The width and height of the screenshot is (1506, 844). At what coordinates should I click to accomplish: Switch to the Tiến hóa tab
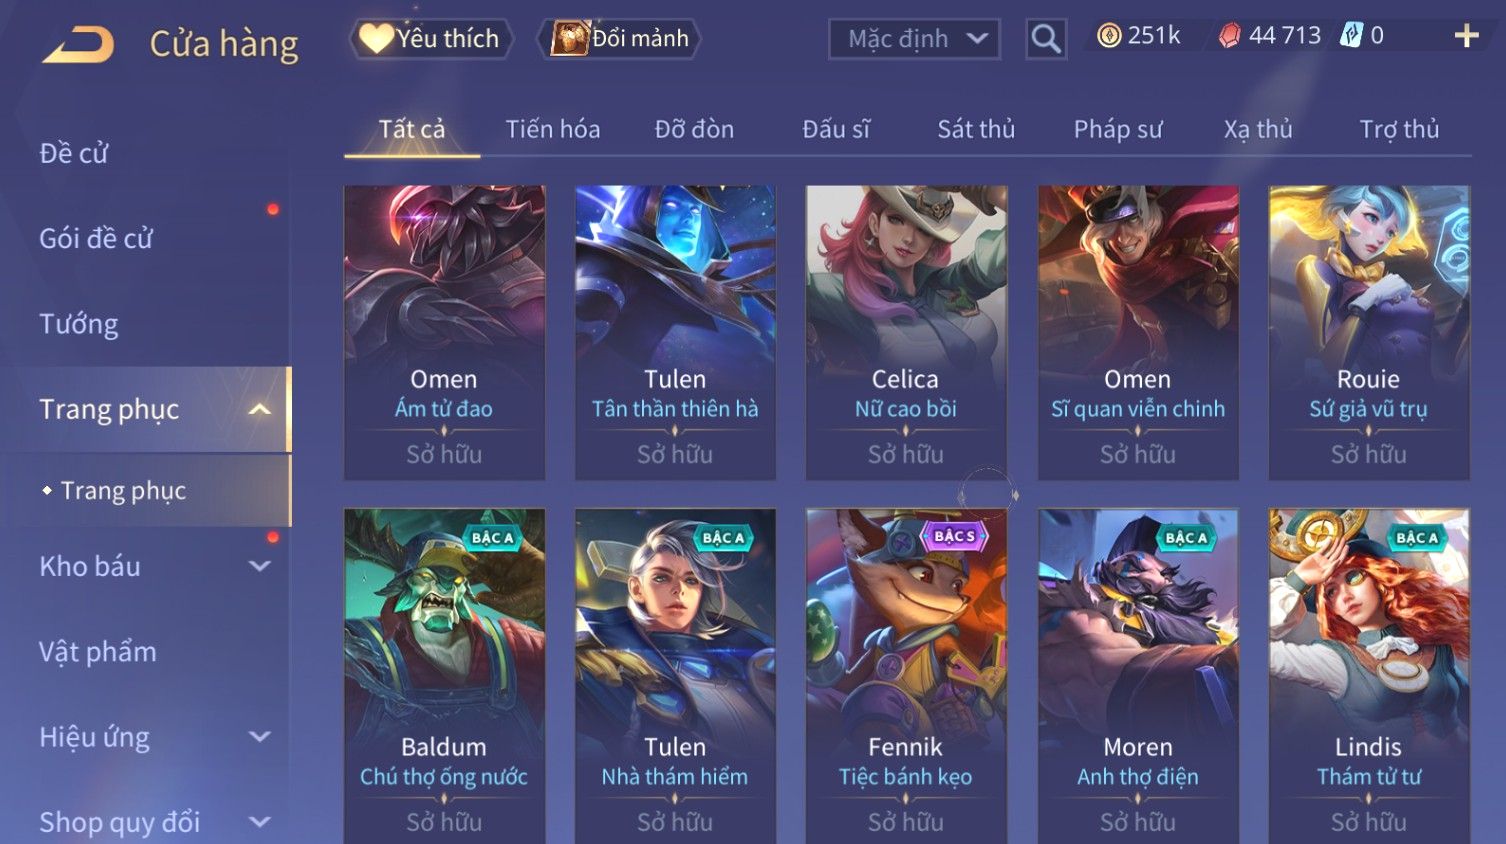(553, 129)
